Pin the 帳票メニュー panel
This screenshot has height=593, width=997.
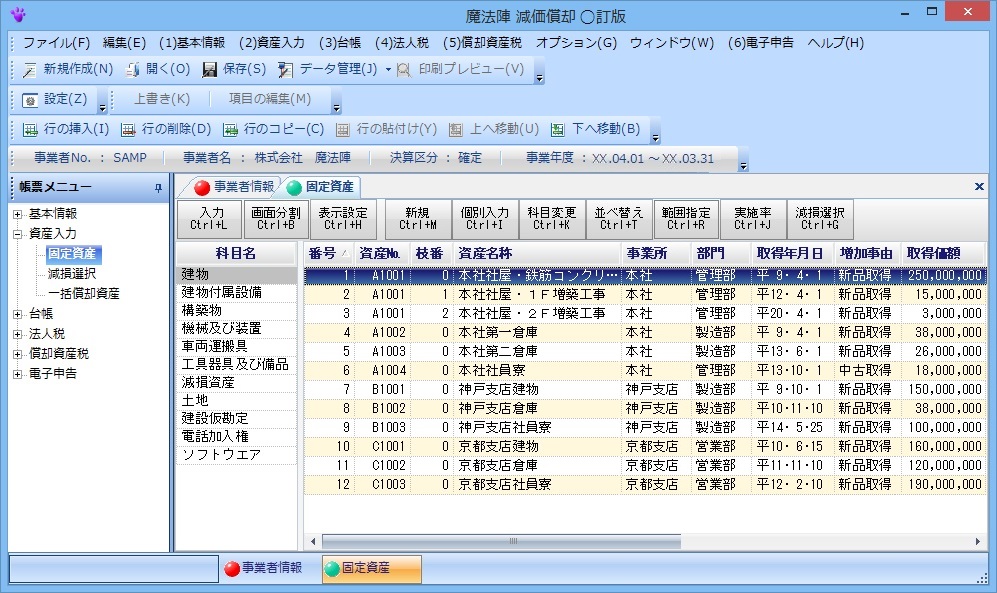click(157, 188)
